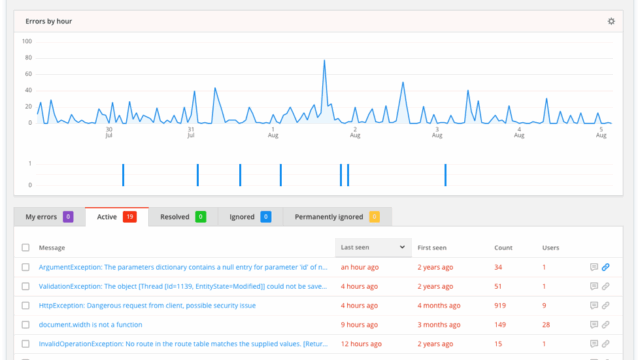Click the deployment marker bar near 3 Aug

445,175
